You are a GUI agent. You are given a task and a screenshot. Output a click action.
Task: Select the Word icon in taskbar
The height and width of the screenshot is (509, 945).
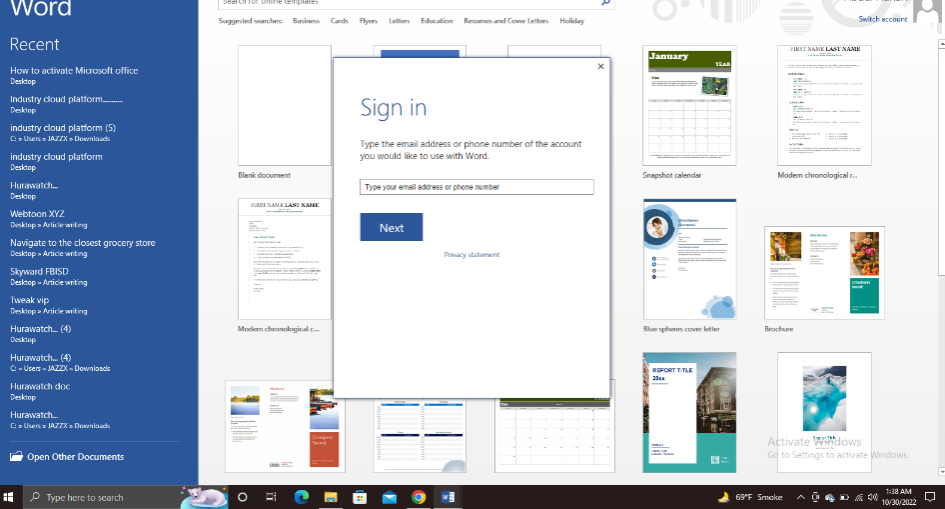pyautogui.click(x=448, y=497)
